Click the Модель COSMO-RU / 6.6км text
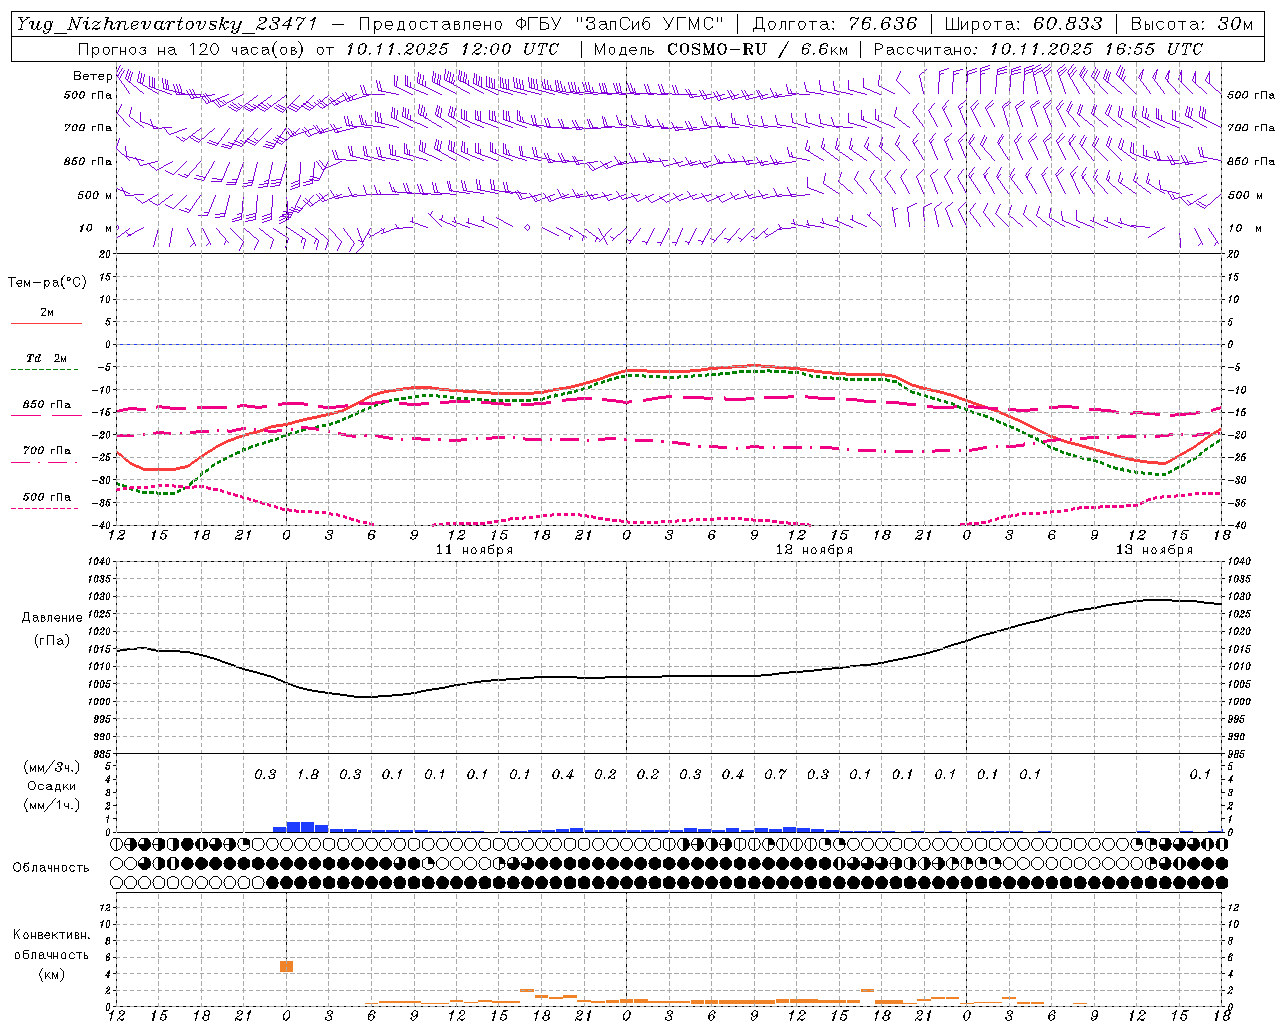Viewport: 1280px width, 1024px height. 721,49
